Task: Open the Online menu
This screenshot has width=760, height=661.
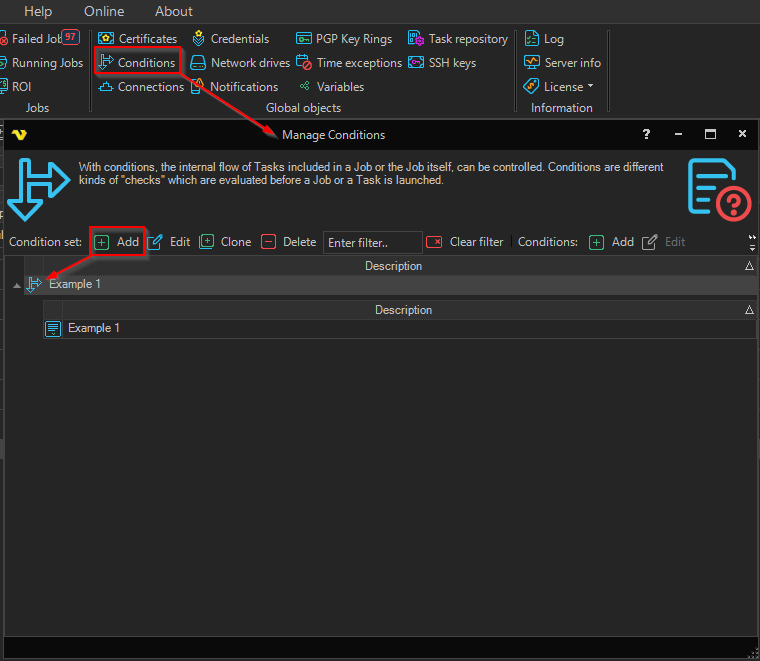Action: point(104,11)
